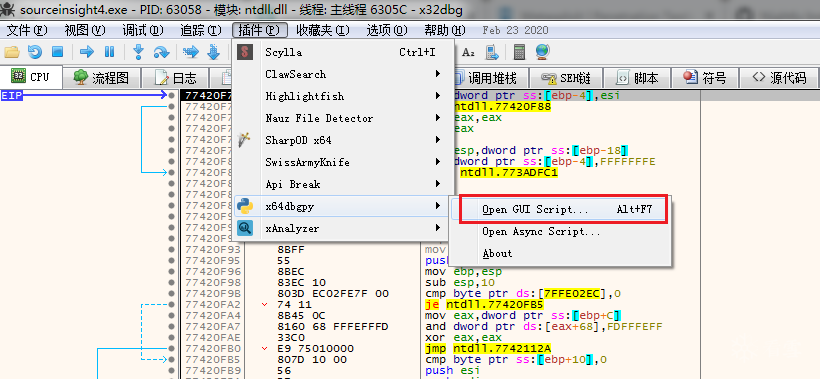Open the 收藏夹 menu
The height and width of the screenshot is (379, 820).
tap(322, 30)
